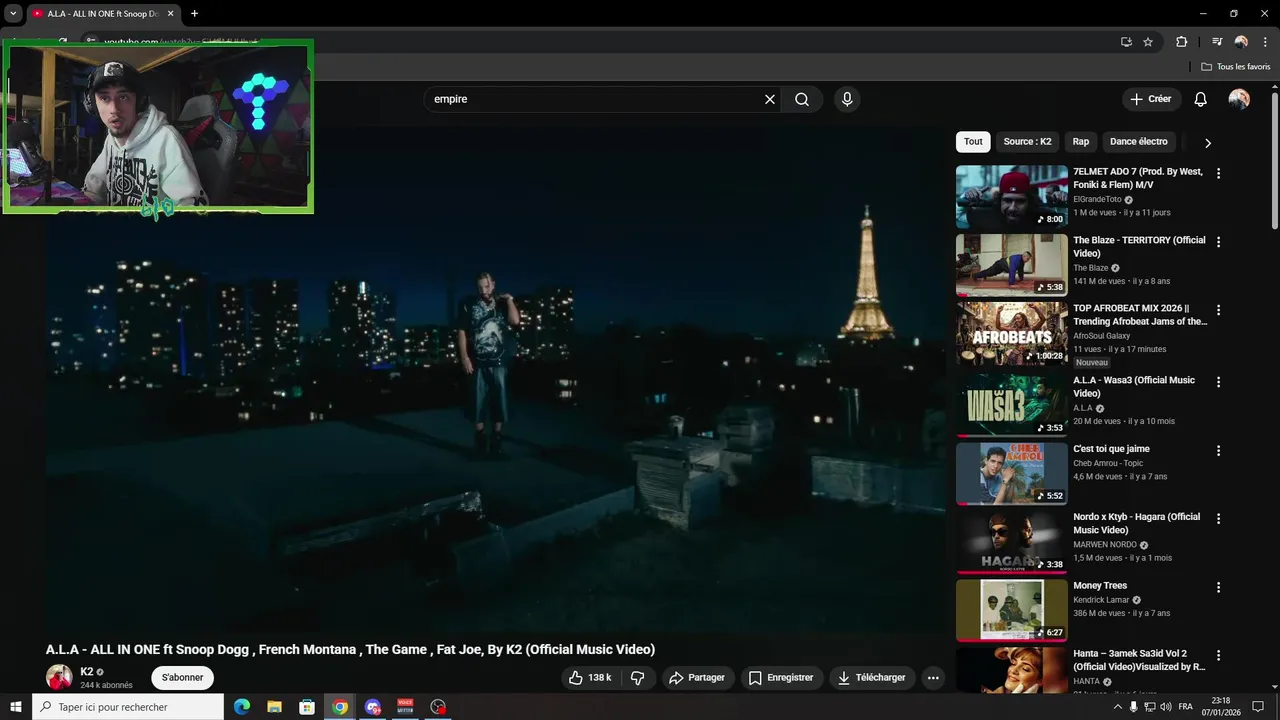1280x720 pixels.
Task: Click install app icon in address bar
Action: click(1126, 42)
